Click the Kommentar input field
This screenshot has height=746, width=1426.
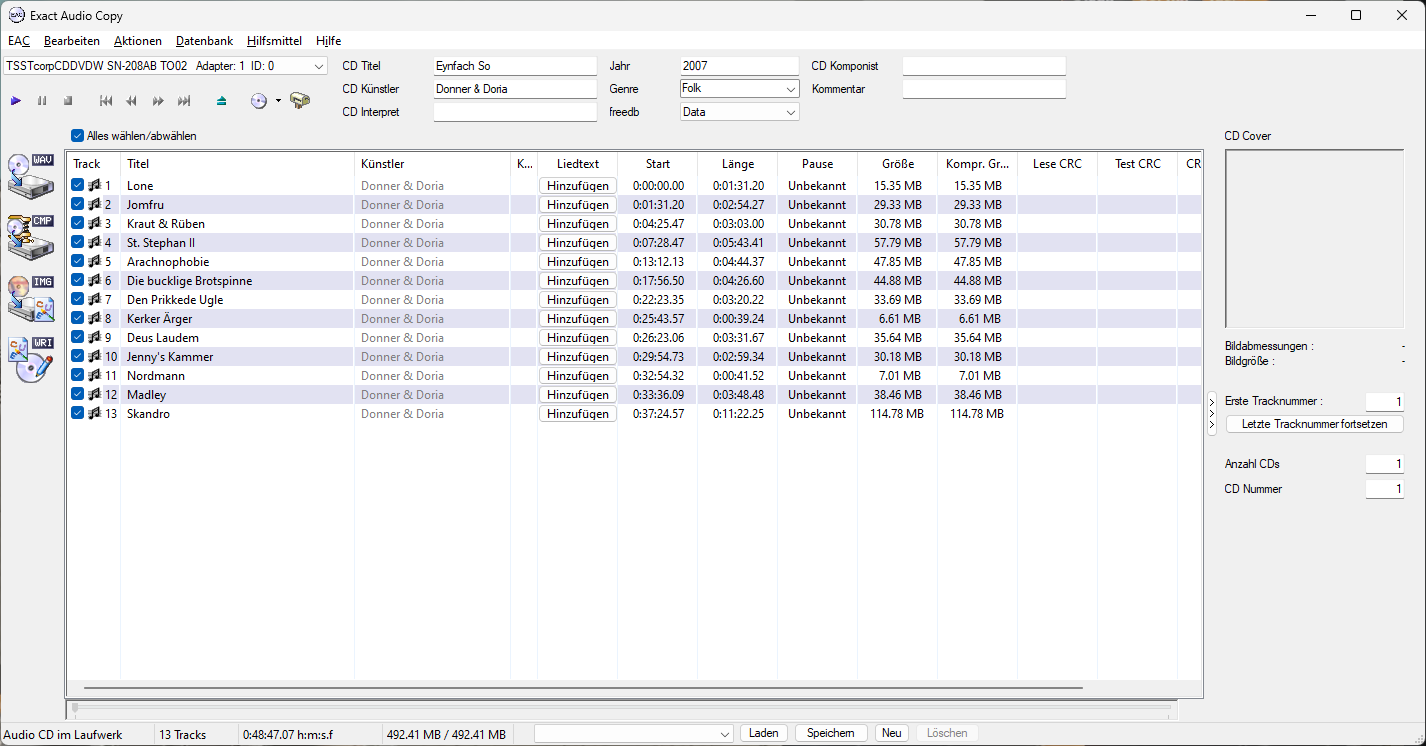point(984,89)
